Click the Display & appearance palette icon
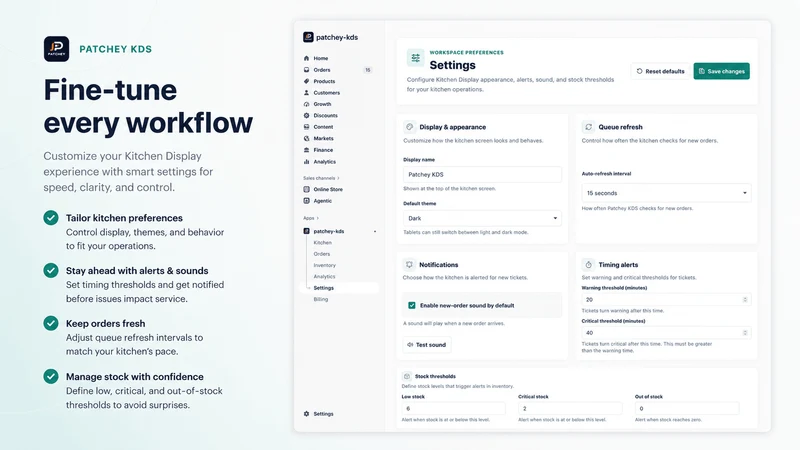 pyautogui.click(x=409, y=127)
